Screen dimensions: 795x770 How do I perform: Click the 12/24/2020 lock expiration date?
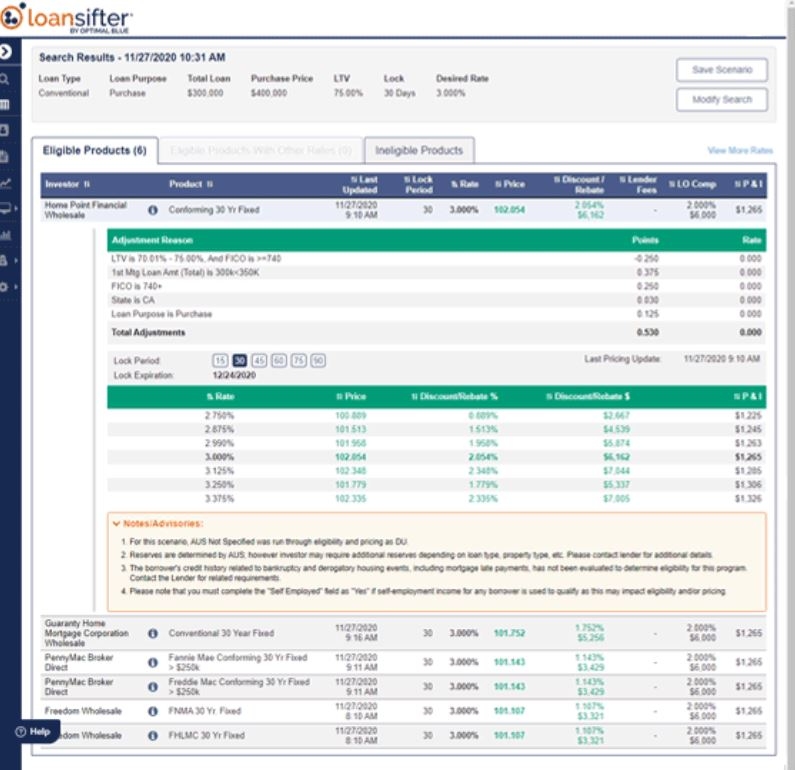coord(234,375)
